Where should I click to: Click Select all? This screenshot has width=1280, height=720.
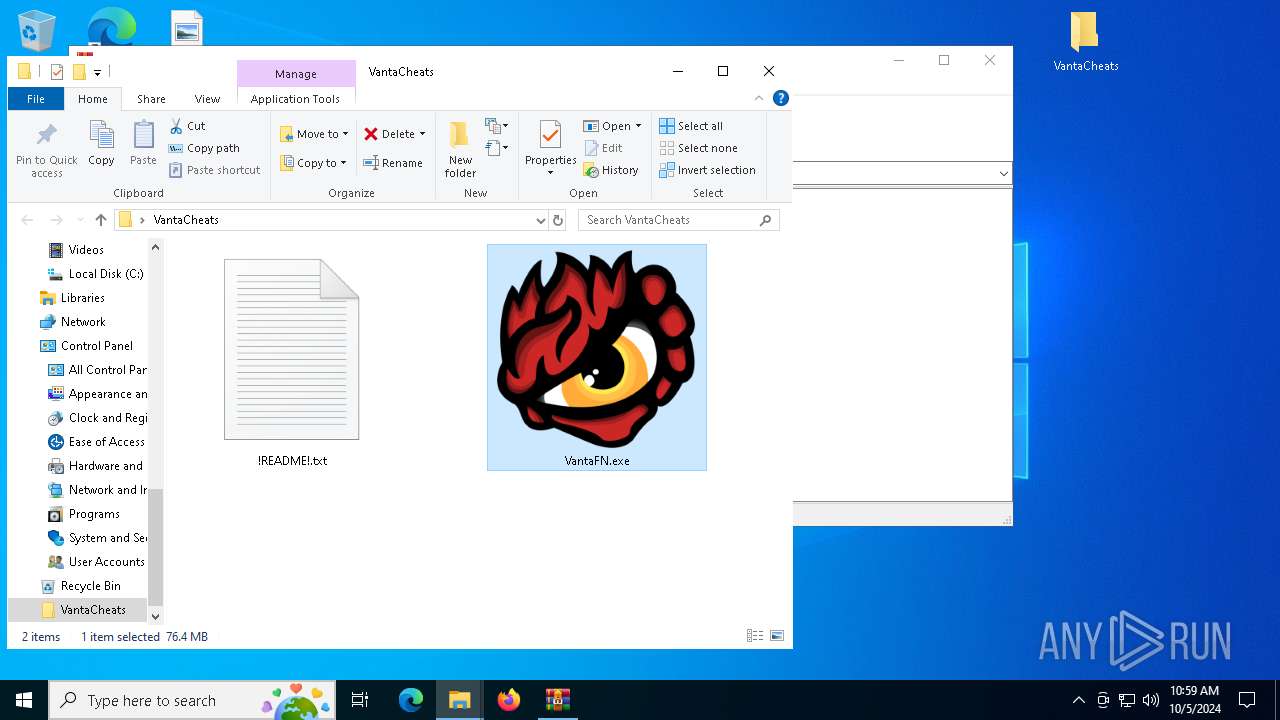pos(691,126)
